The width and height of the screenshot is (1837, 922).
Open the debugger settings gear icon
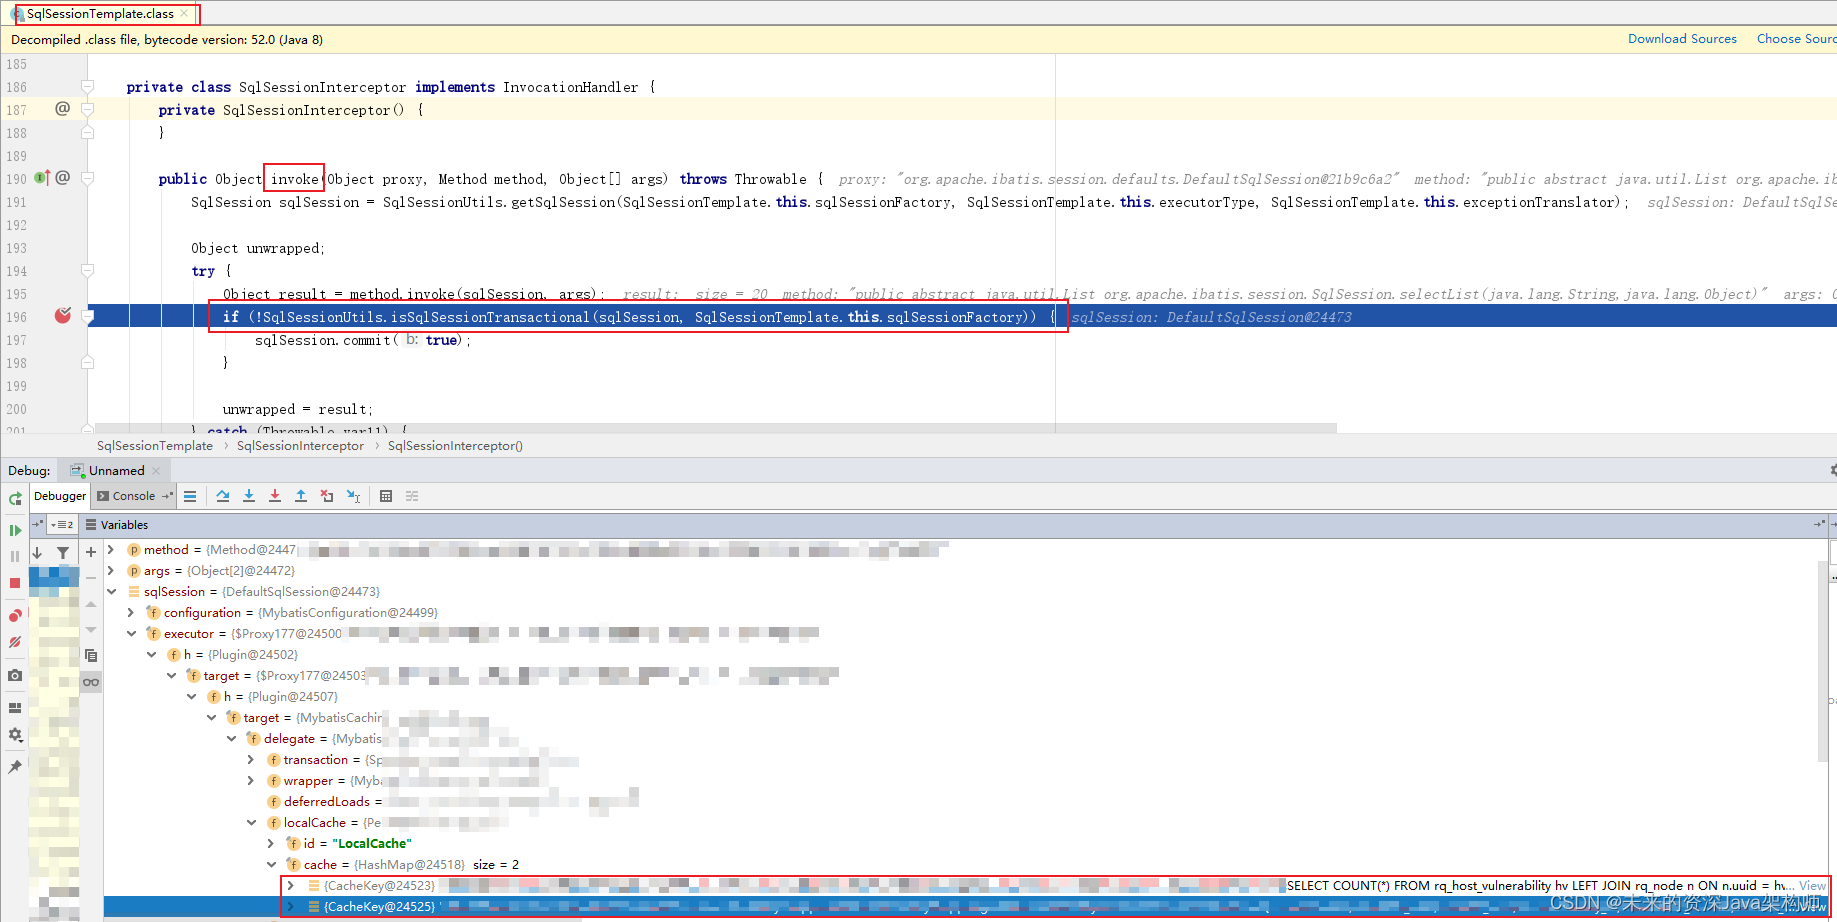15,735
